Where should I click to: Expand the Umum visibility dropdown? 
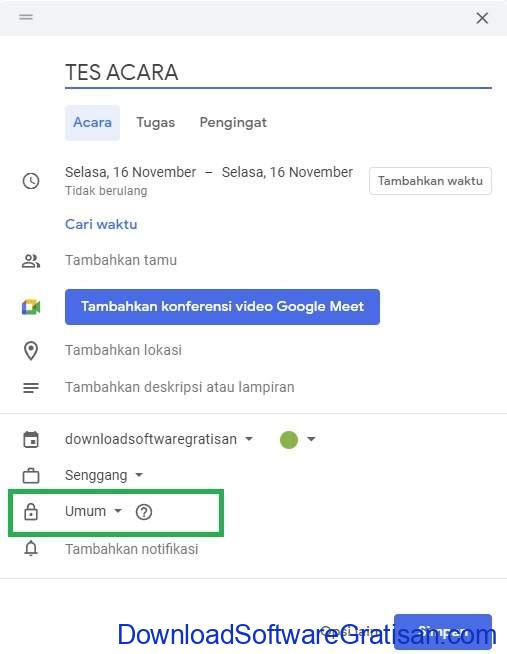(93, 511)
